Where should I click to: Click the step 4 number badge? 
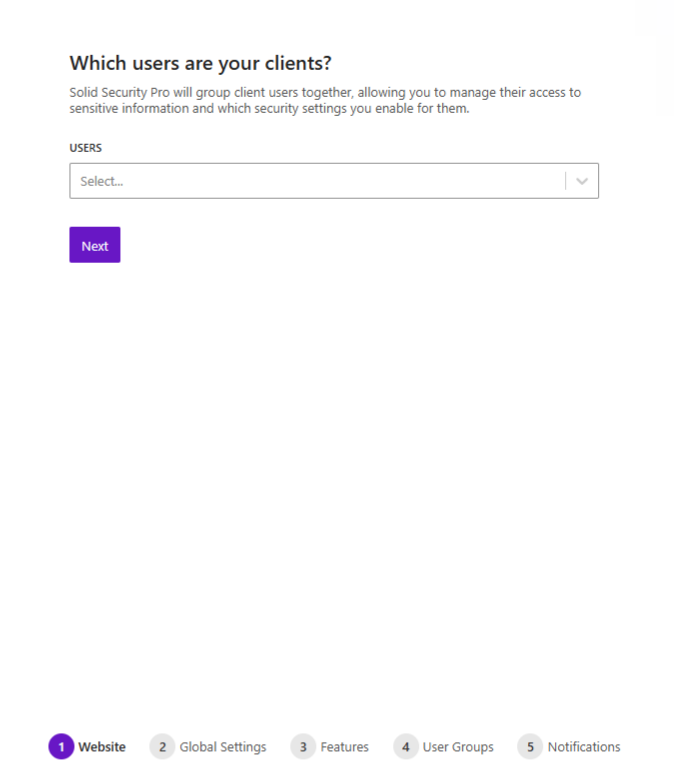tap(405, 747)
